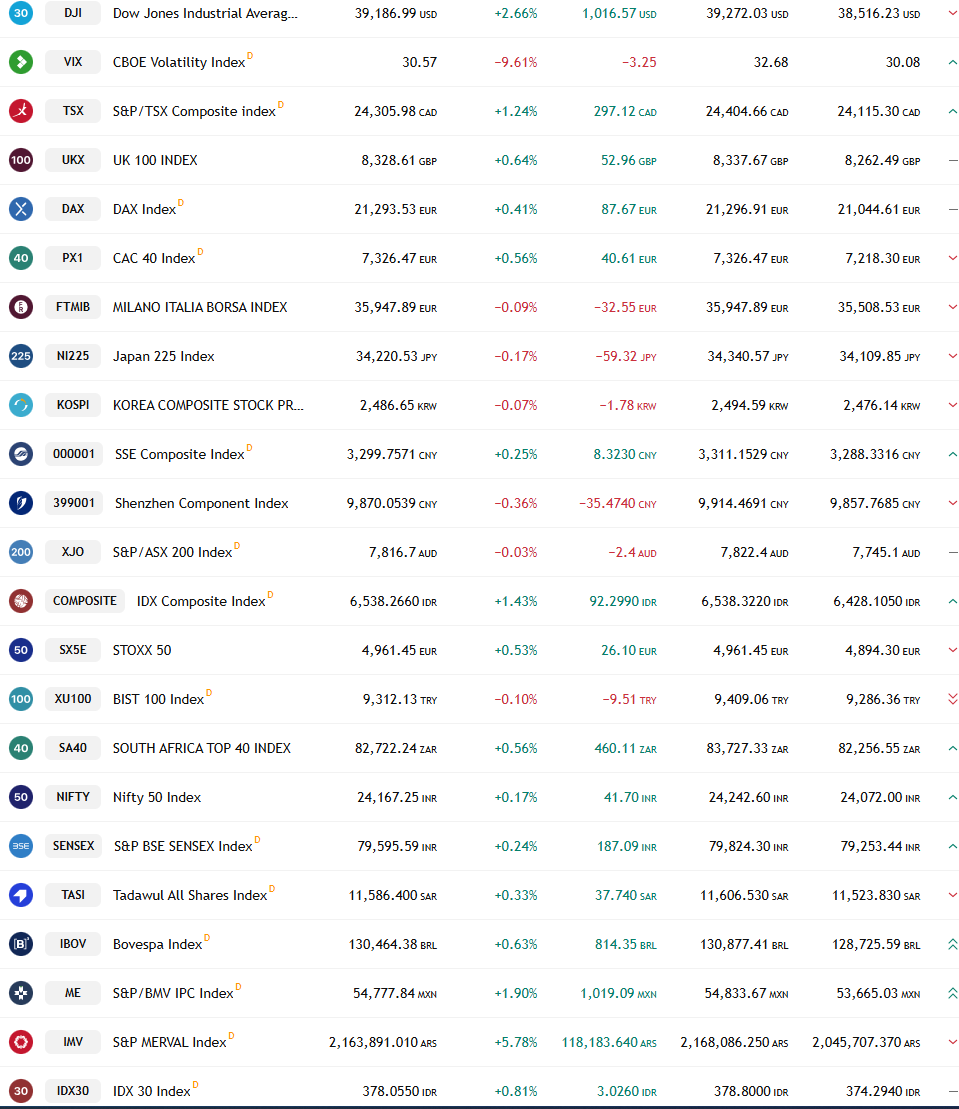
Task: Click the SX5E STOXX 50 logo icon
Action: click(x=21, y=650)
